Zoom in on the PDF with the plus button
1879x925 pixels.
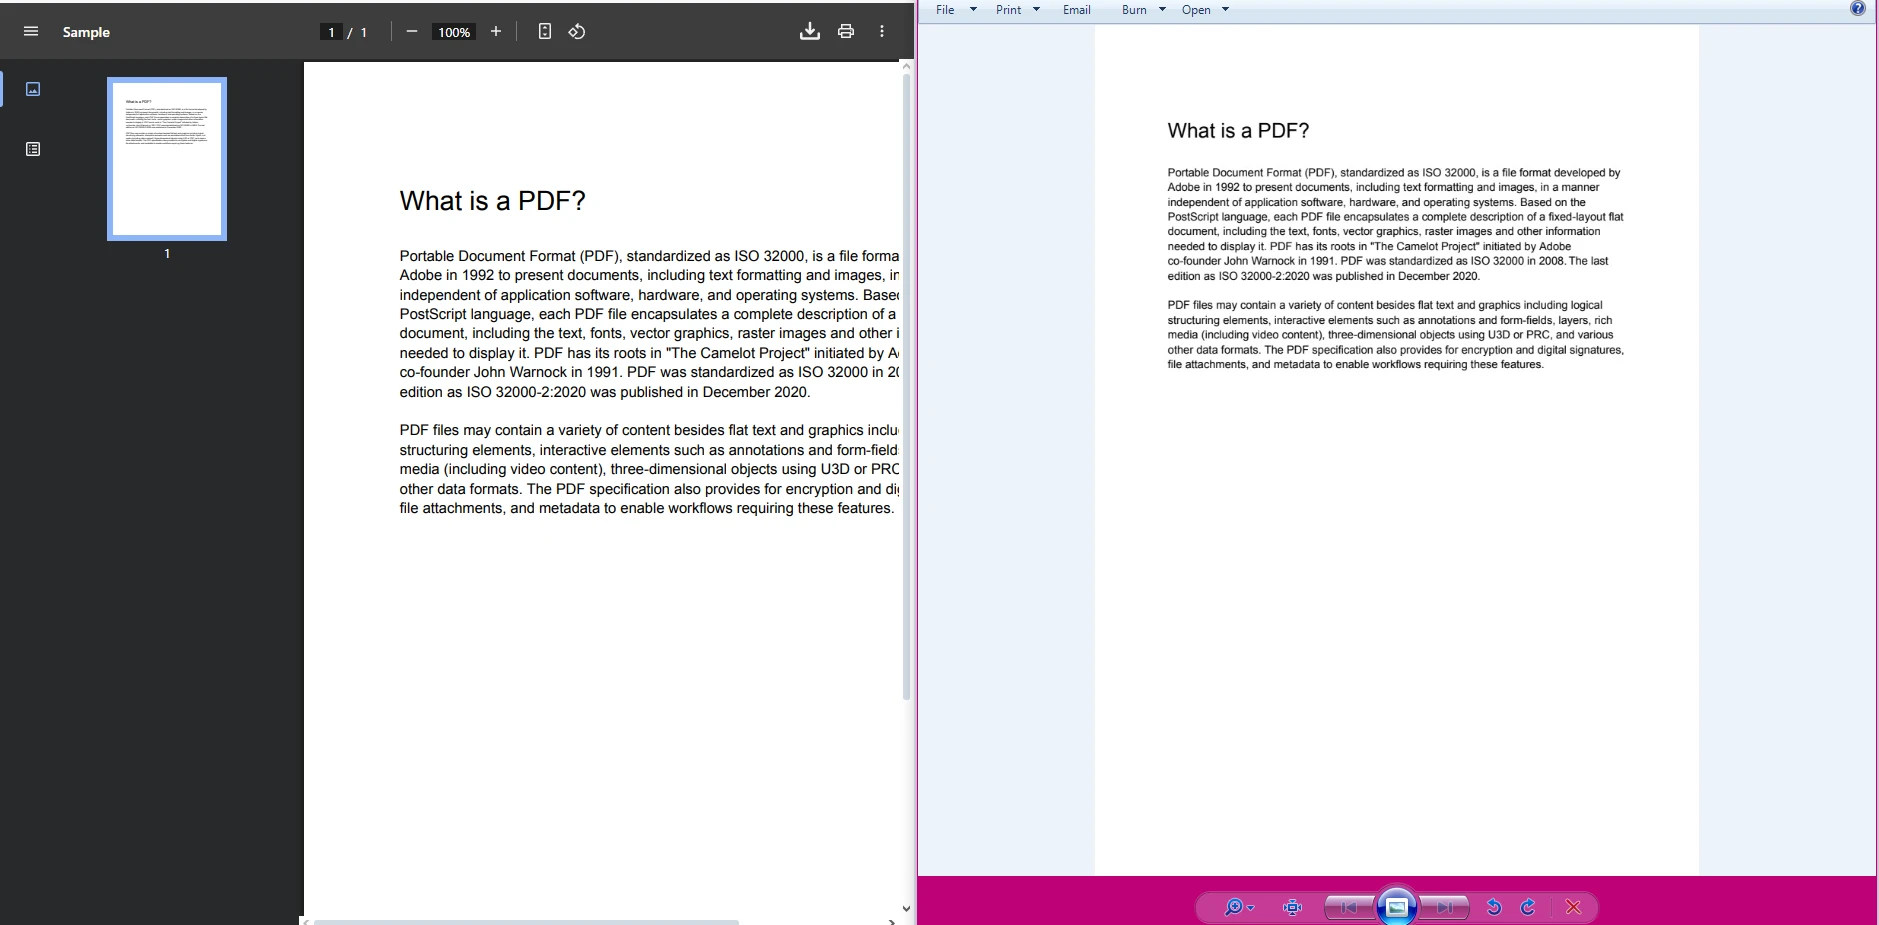coord(496,31)
